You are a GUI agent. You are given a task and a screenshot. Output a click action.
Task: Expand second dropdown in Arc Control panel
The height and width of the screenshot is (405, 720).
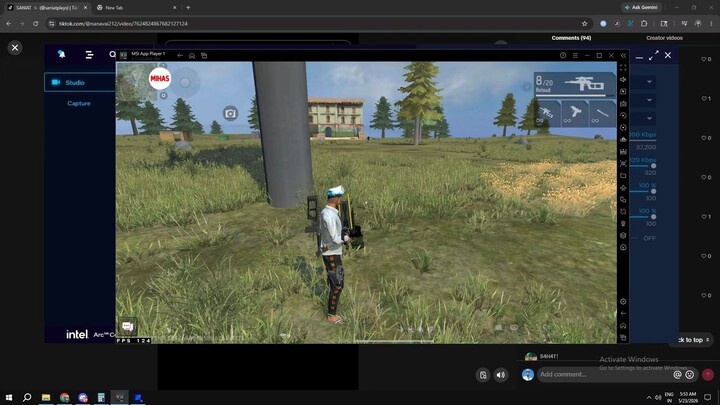click(649, 100)
